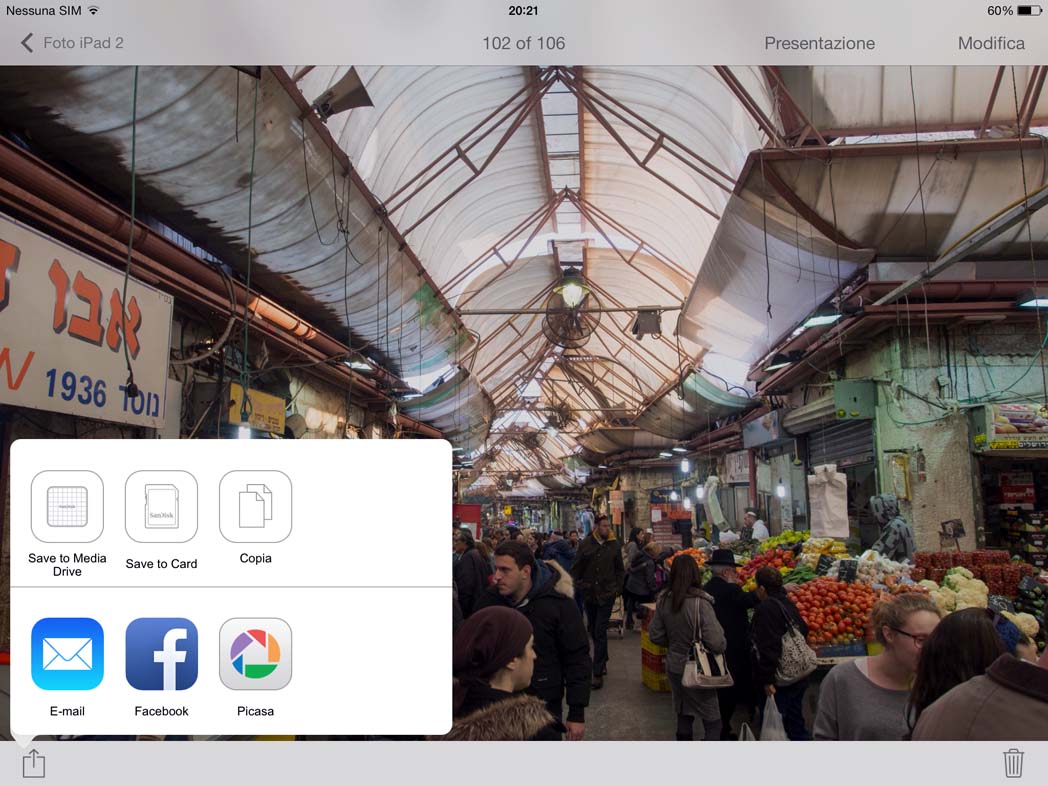Tap the 'Save to Card' label
The image size is (1048, 786).
161,564
